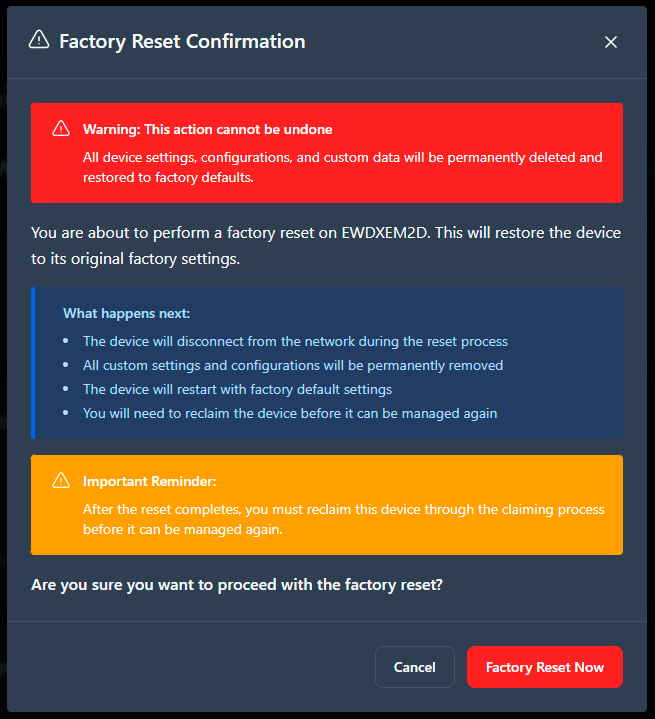Select the bullet about disconnecting from the network
This screenshot has width=655, height=719.
click(x=295, y=341)
